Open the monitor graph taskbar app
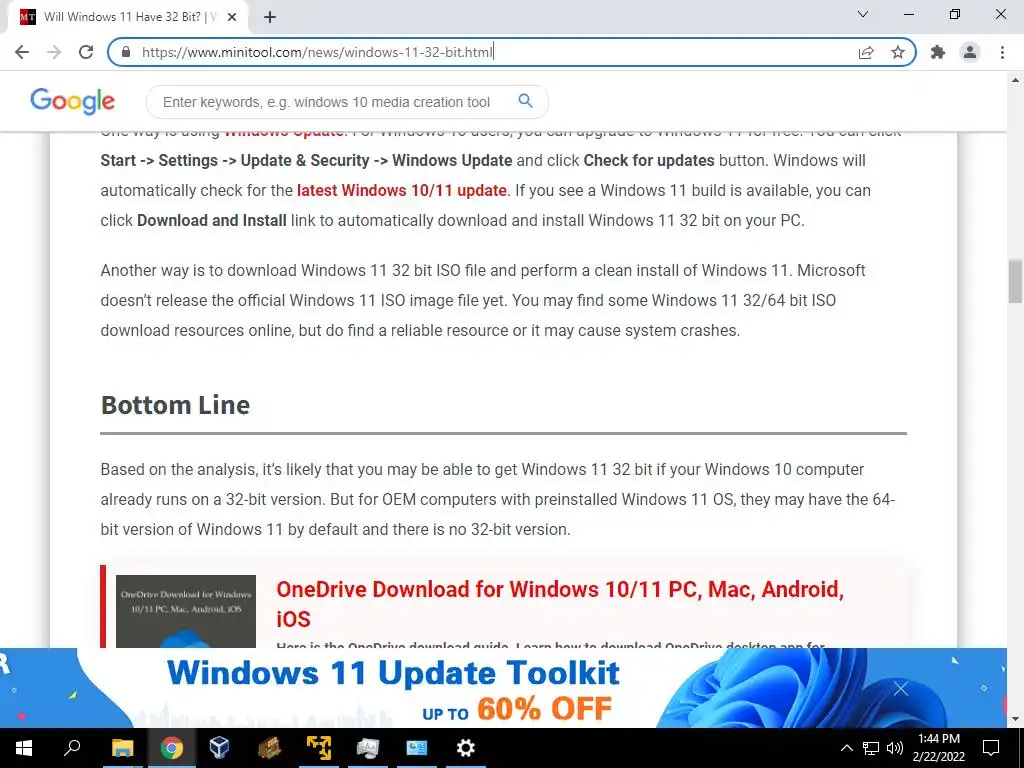 click(368, 748)
